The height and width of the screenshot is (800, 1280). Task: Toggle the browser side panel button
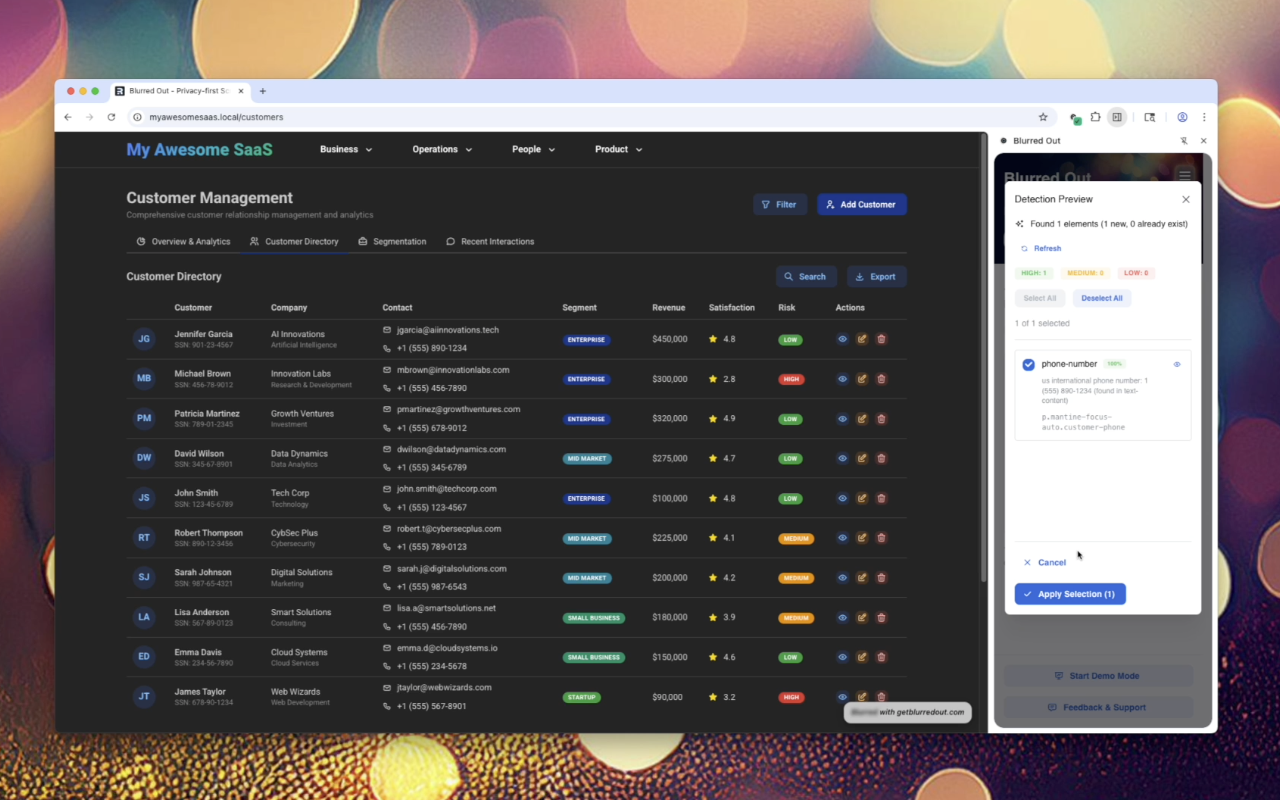pyautogui.click(x=1117, y=117)
